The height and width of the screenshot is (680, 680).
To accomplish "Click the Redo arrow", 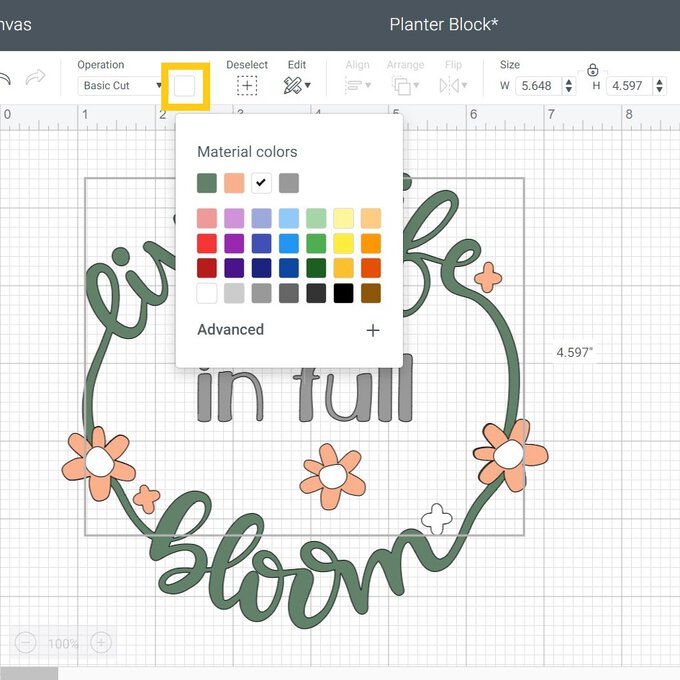I will tap(36, 79).
